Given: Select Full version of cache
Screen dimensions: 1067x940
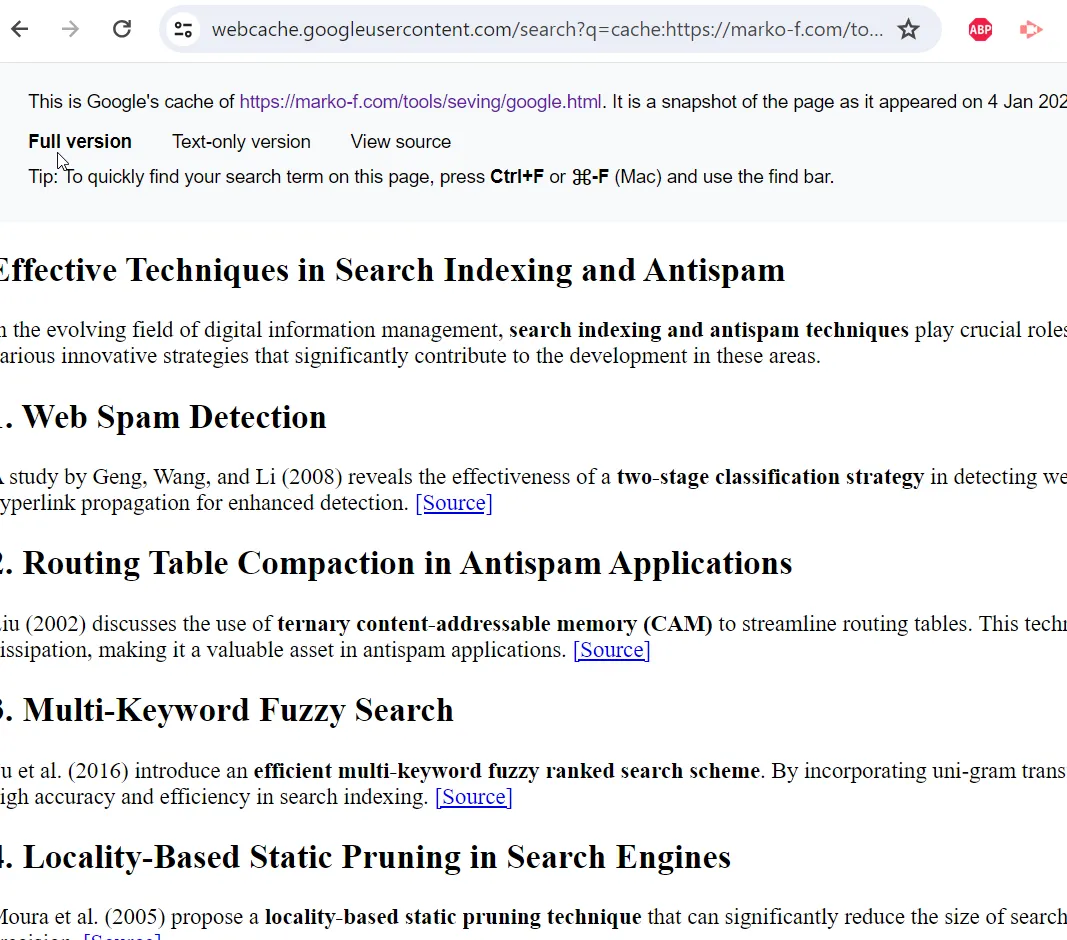Looking at the screenshot, I should click(80, 142).
